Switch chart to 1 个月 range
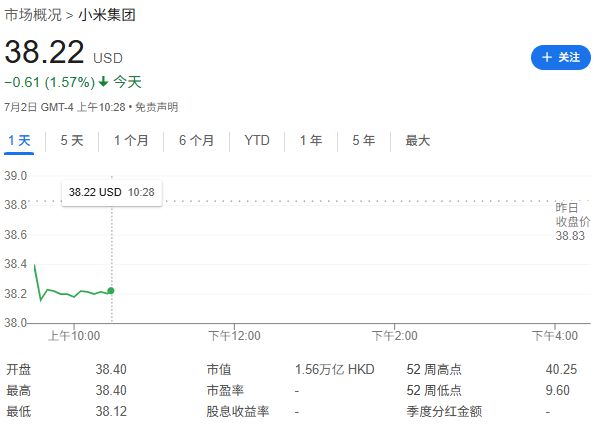Viewport: 600px width, 426px height. (131, 140)
